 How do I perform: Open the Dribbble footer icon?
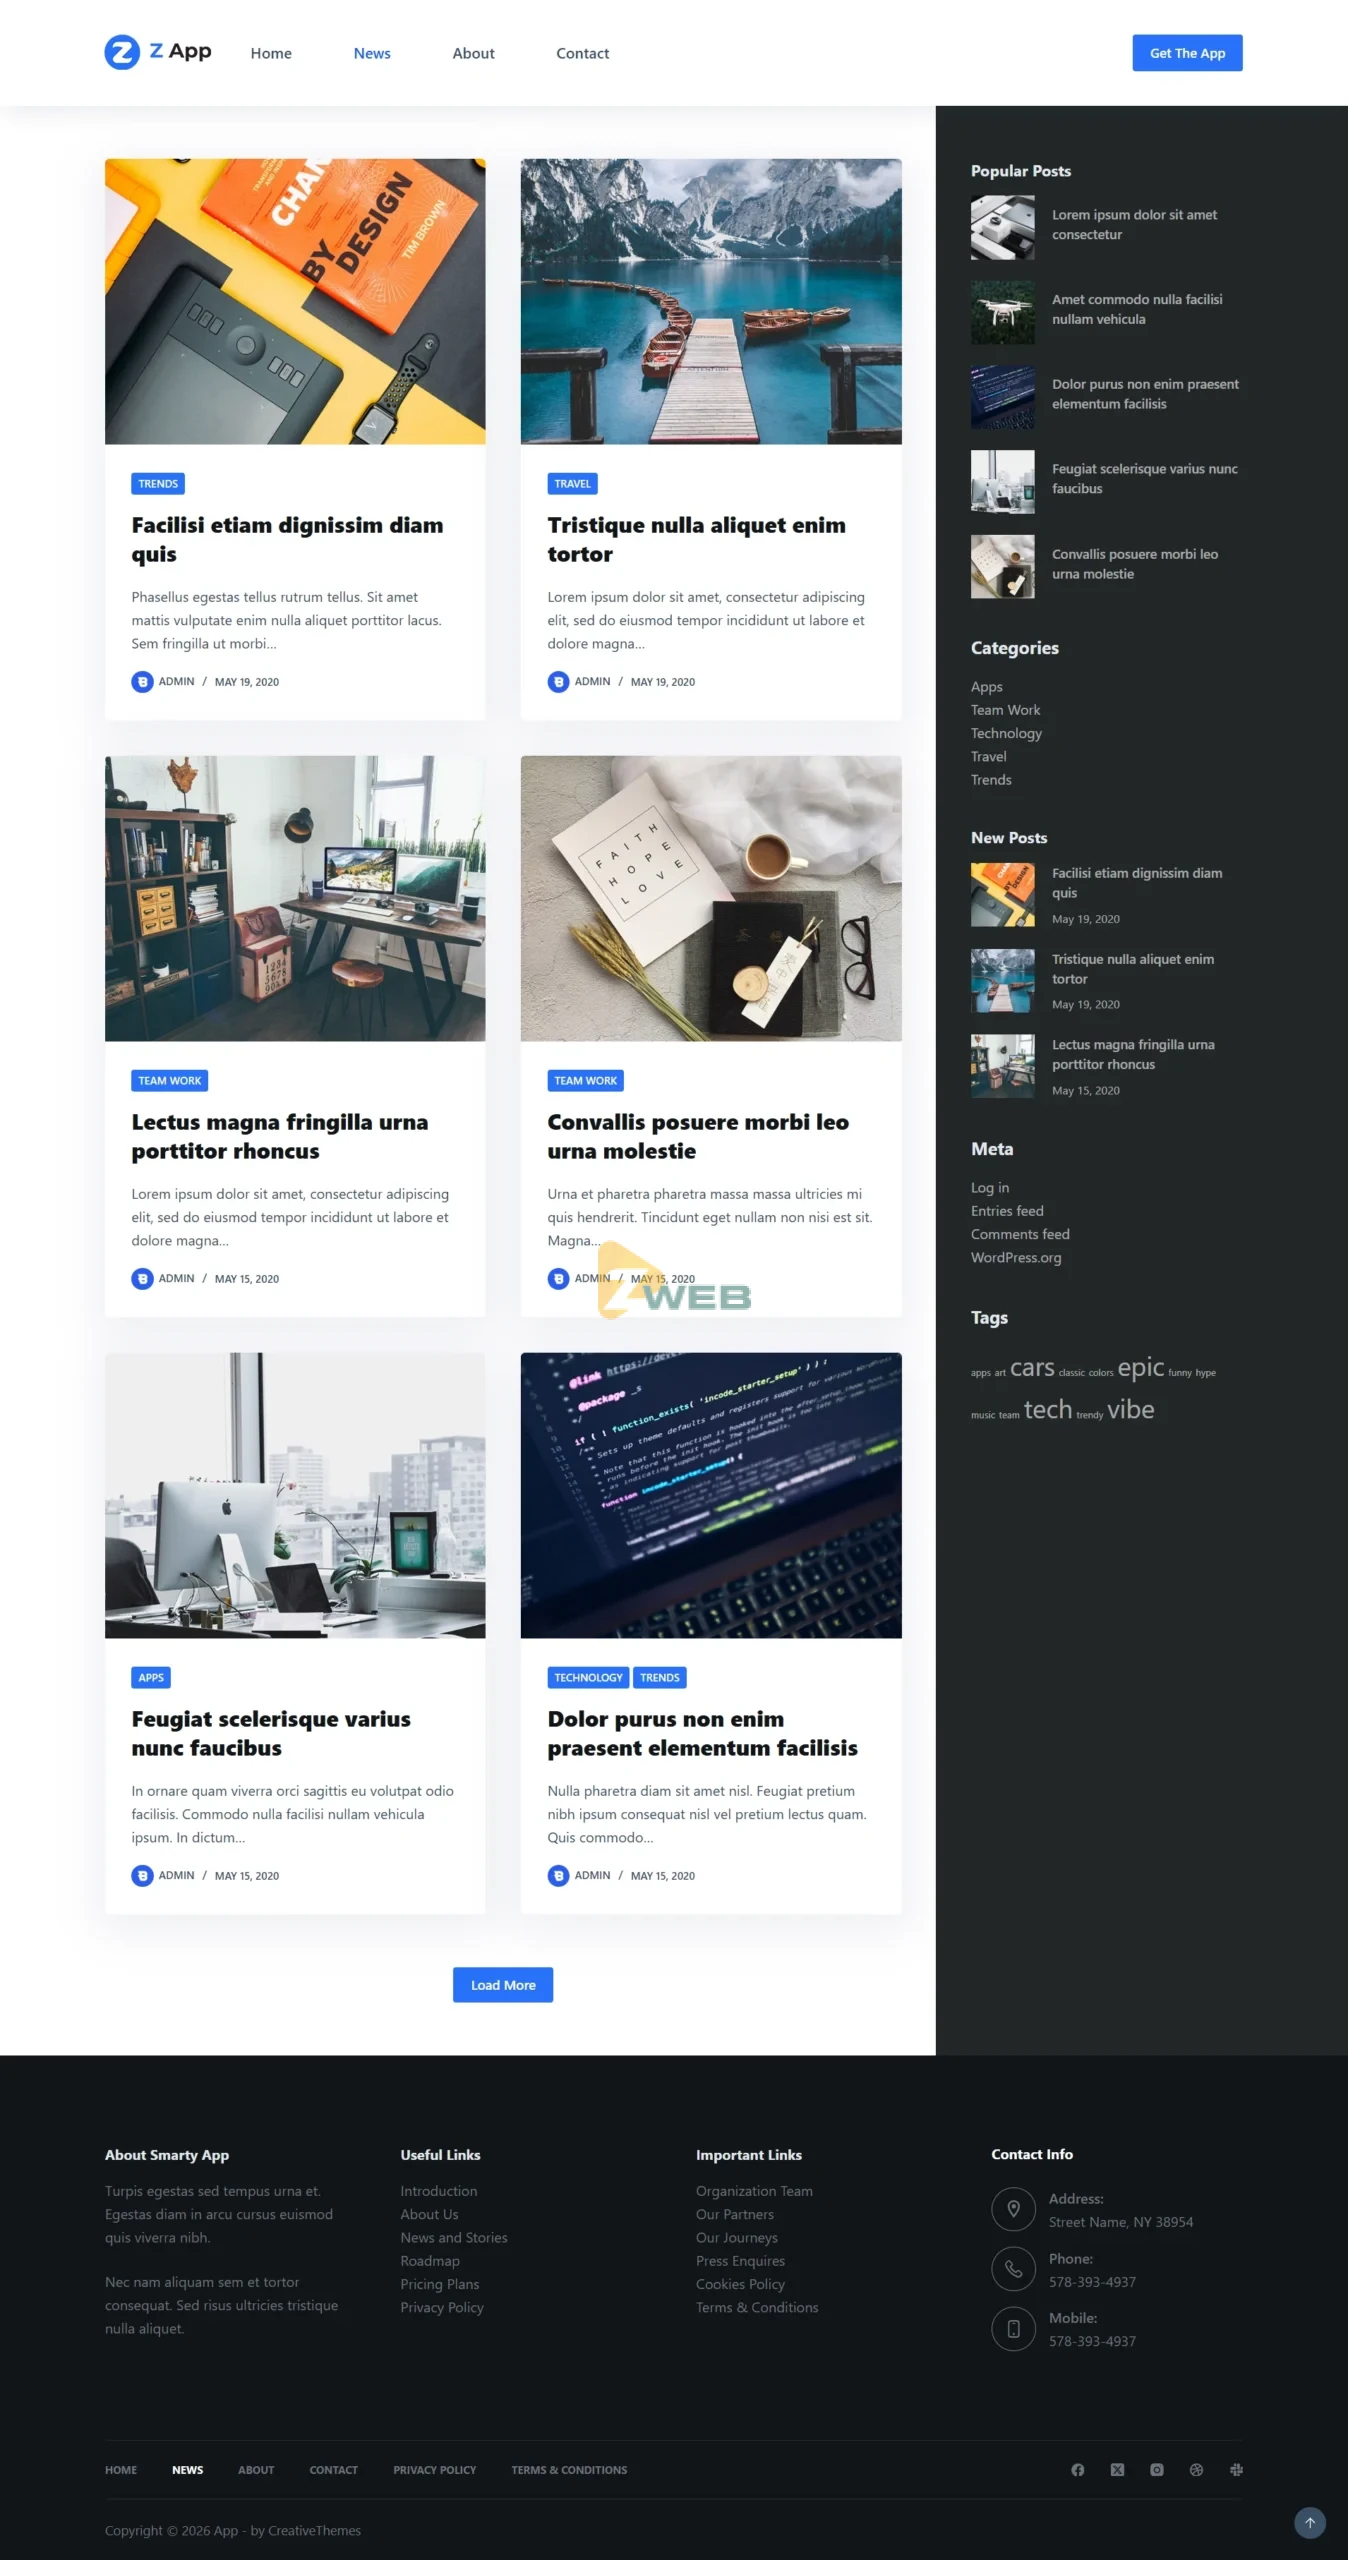[1196, 2469]
